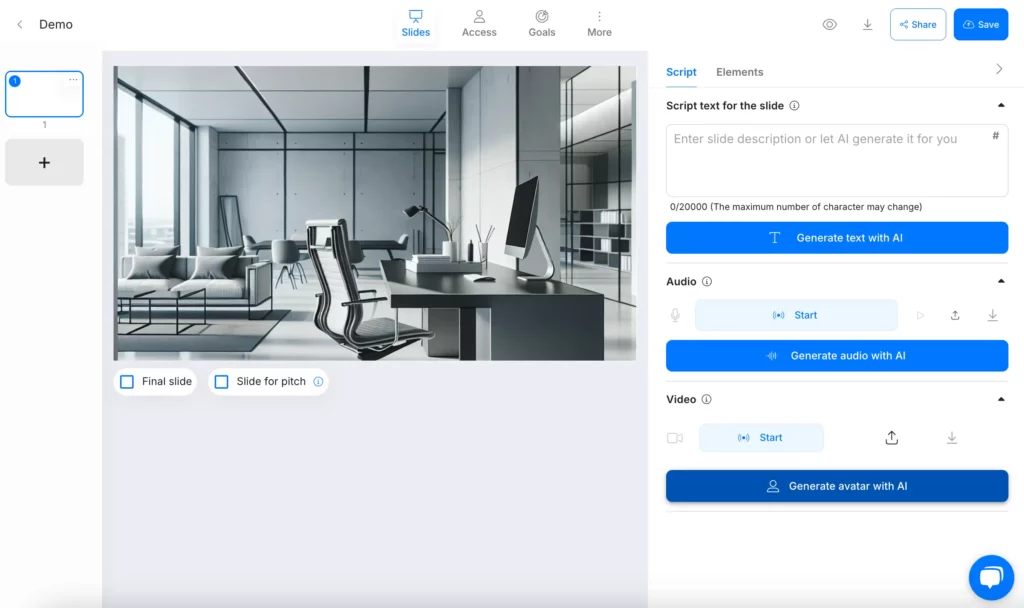The image size is (1024, 608).
Task: Click the back arrow next to Demo
Action: (20, 24)
